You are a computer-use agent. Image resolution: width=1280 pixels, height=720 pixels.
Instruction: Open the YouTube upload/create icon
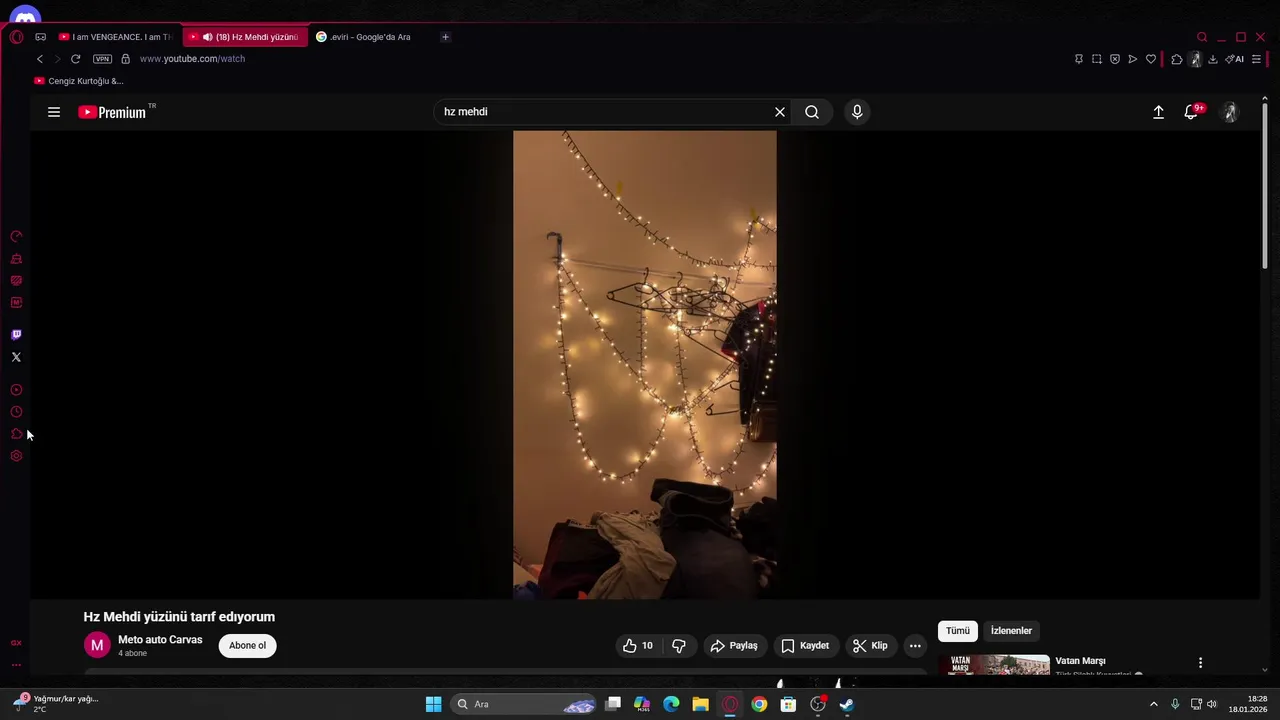click(1158, 112)
